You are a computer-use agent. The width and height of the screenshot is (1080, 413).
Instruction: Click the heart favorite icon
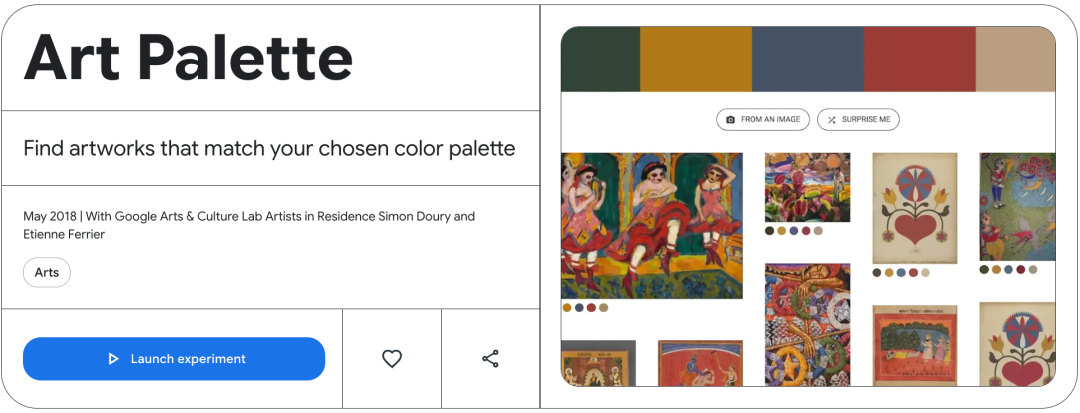(x=392, y=358)
